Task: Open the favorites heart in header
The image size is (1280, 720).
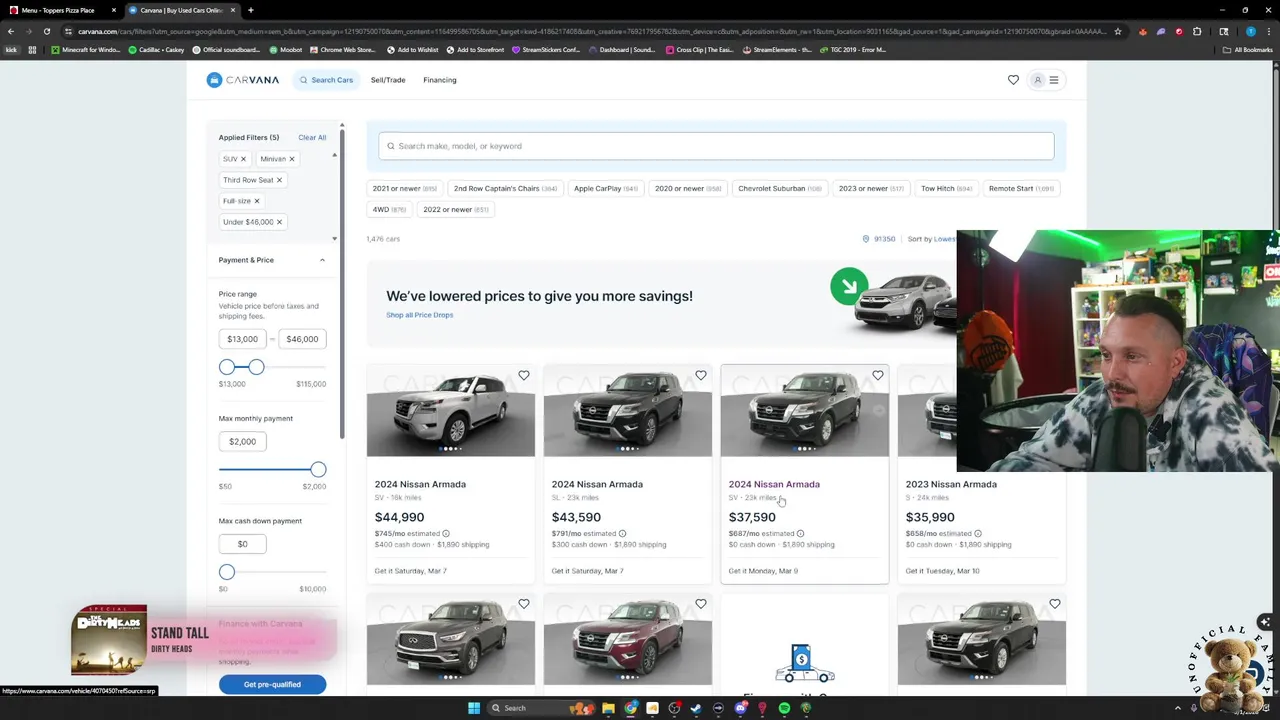Action: click(x=1013, y=80)
